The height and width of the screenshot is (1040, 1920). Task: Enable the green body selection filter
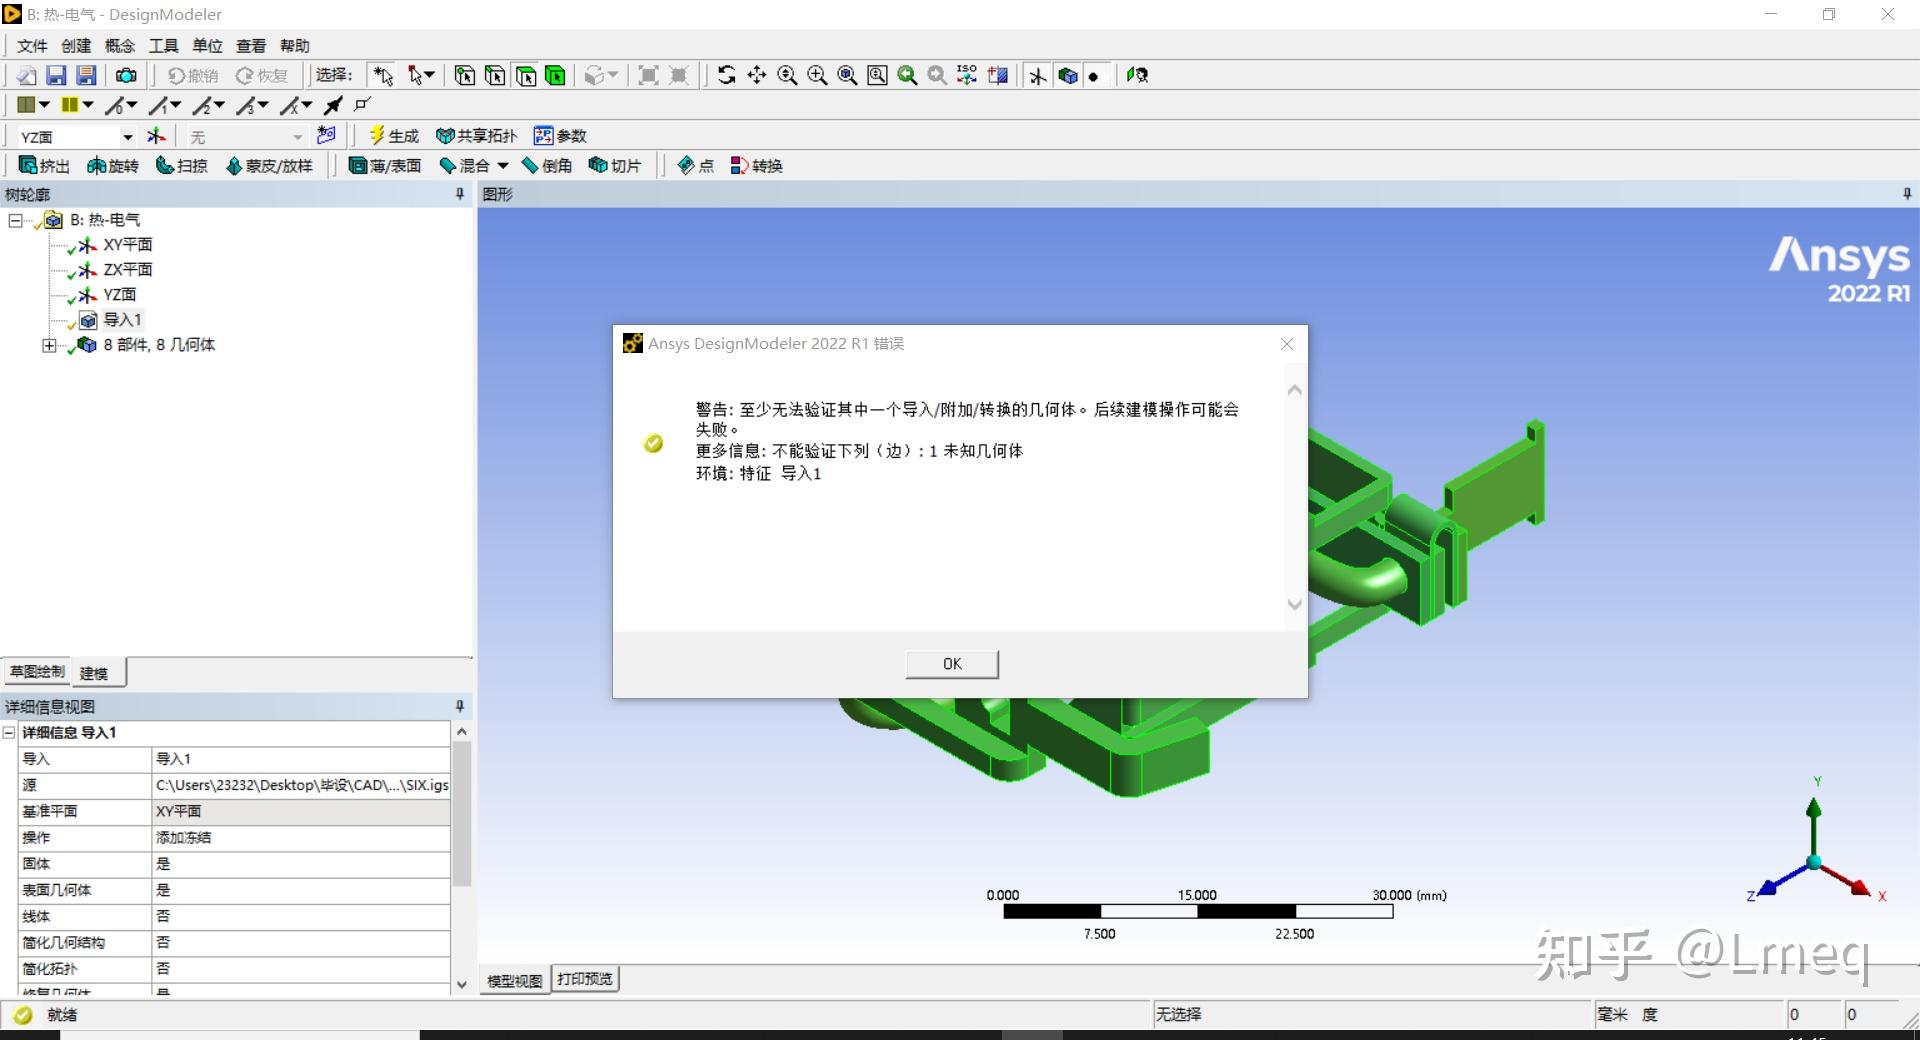(x=555, y=75)
